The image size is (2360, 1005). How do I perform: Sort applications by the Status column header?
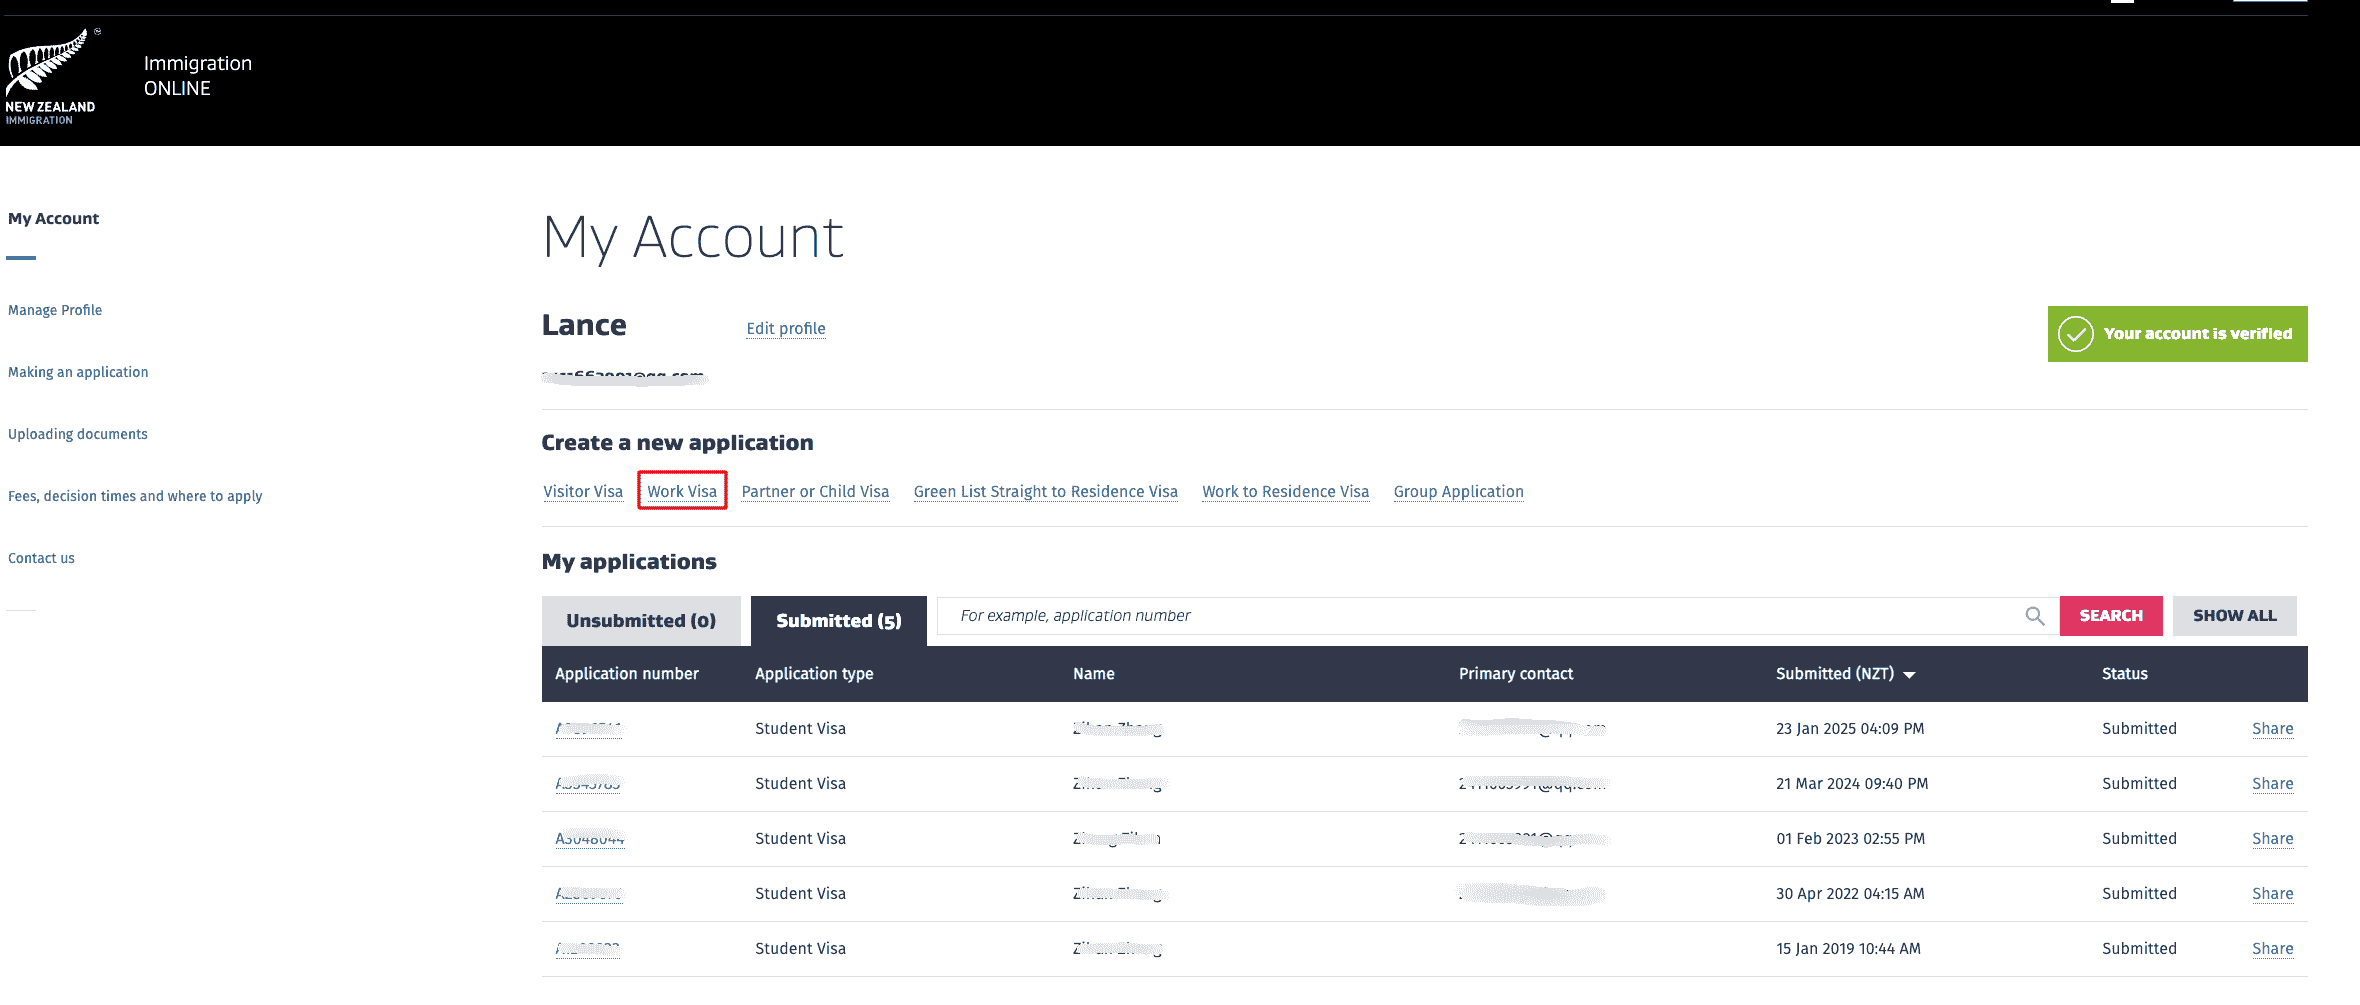pos(2124,674)
